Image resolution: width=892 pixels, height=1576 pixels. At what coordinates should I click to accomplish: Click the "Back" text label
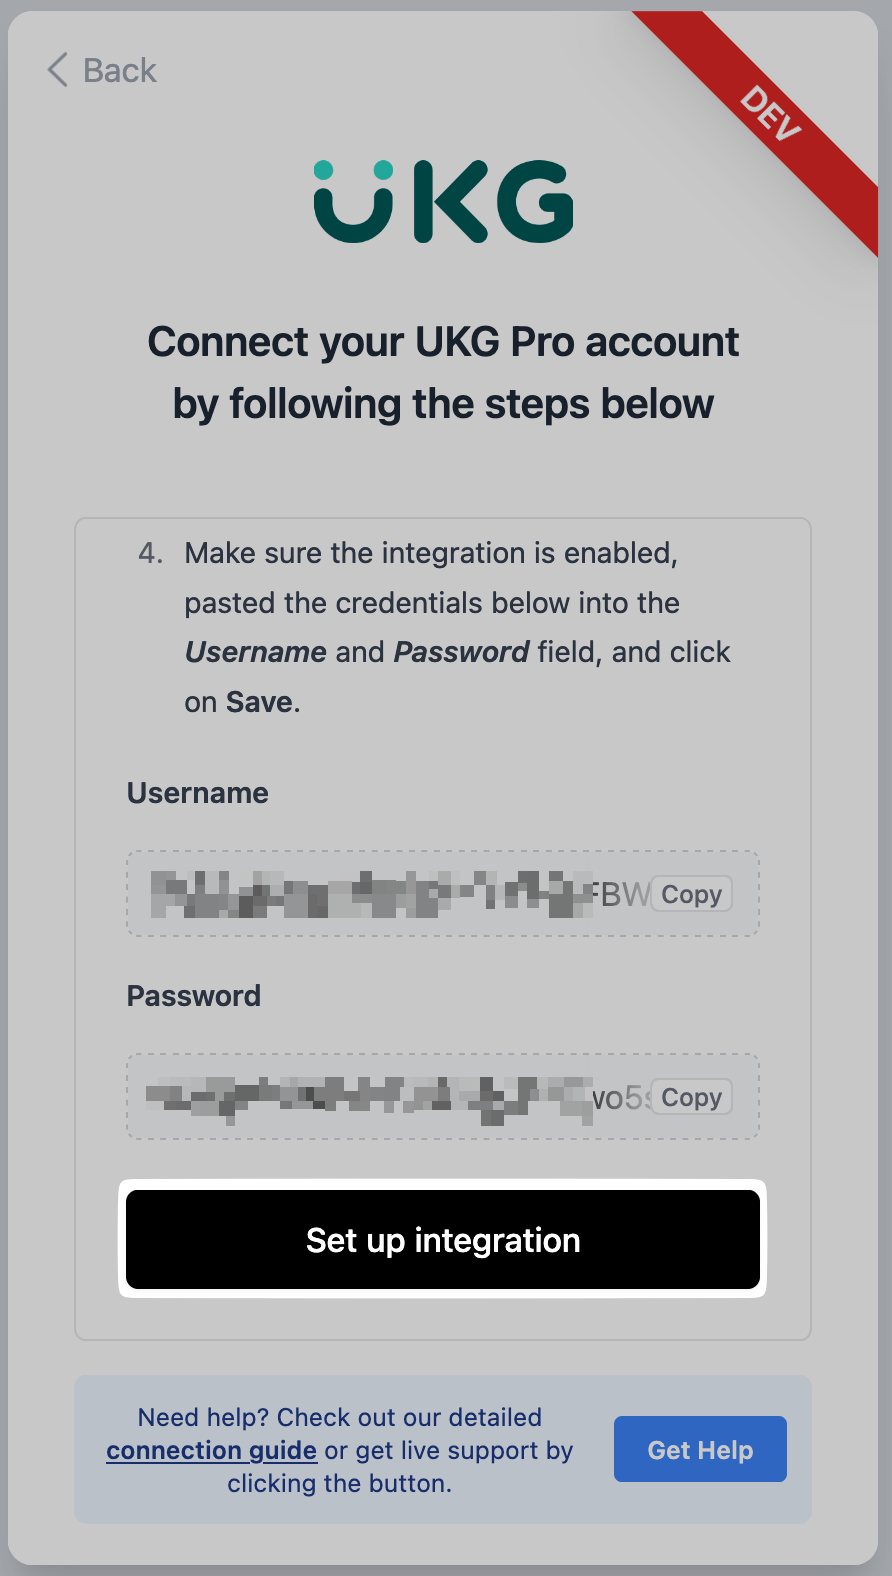(120, 71)
